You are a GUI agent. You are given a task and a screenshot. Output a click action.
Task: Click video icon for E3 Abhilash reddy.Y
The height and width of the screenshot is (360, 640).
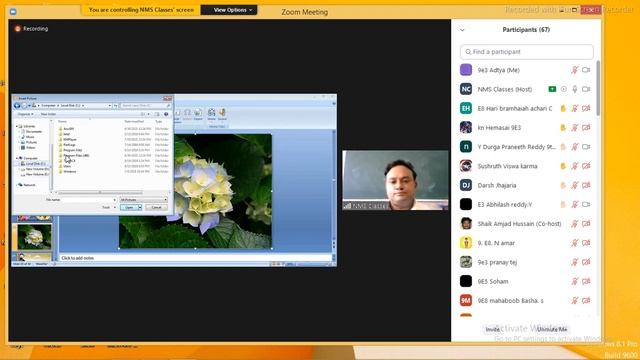pyautogui.click(x=586, y=204)
